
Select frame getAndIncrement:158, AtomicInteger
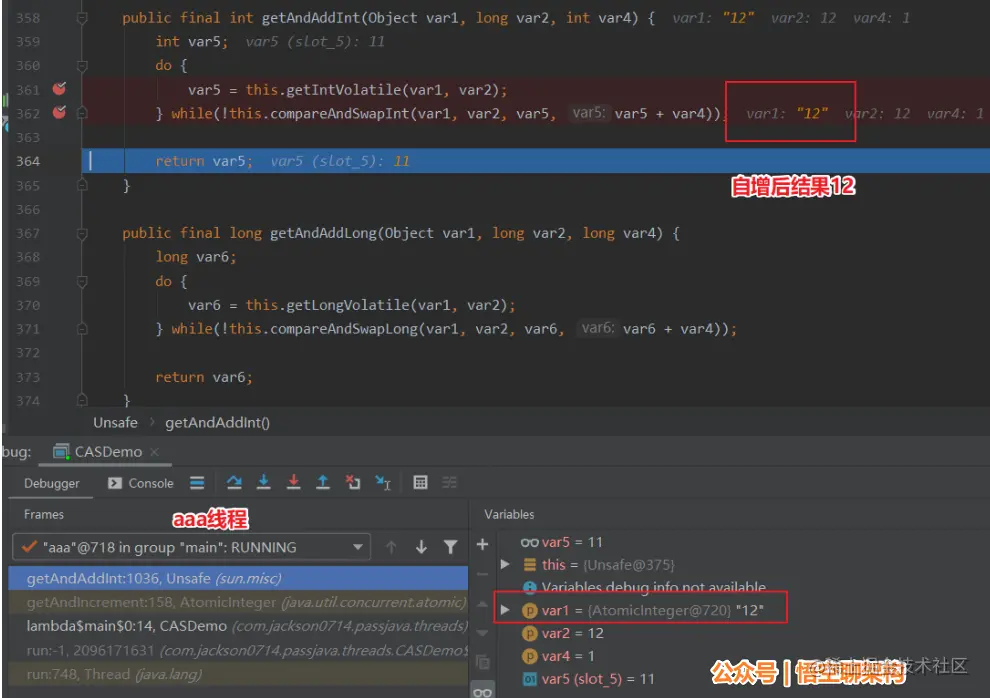click(238, 602)
